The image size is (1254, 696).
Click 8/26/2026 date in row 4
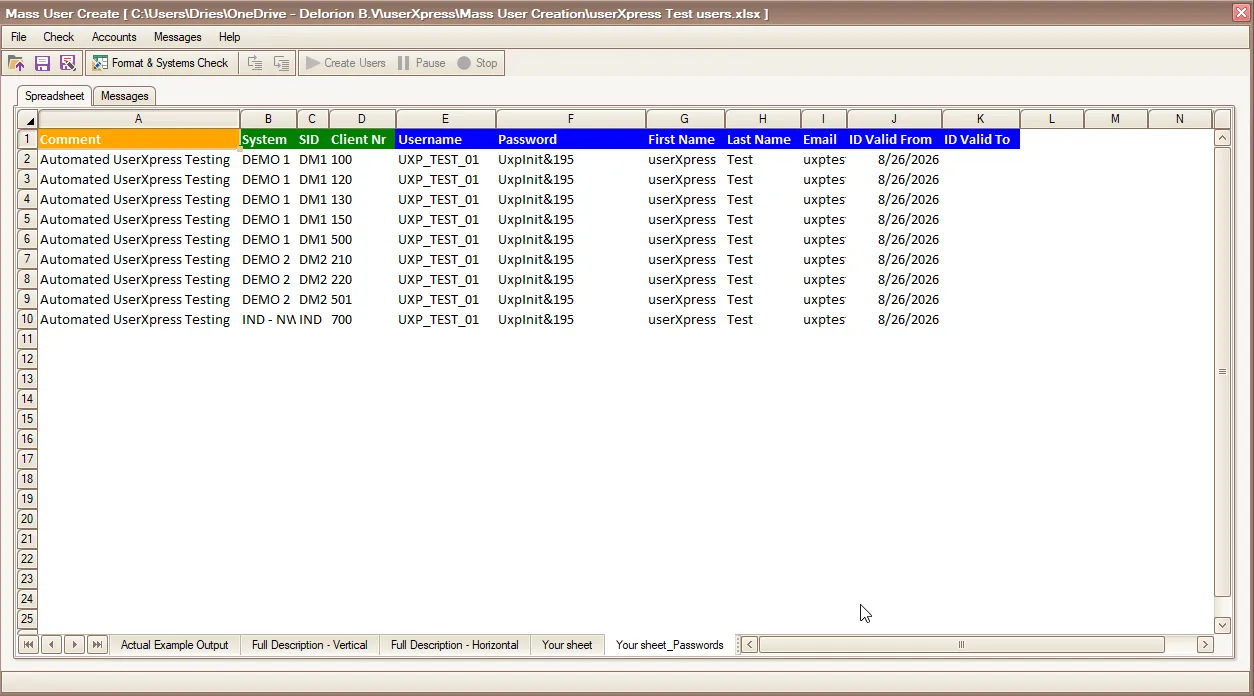(894, 199)
